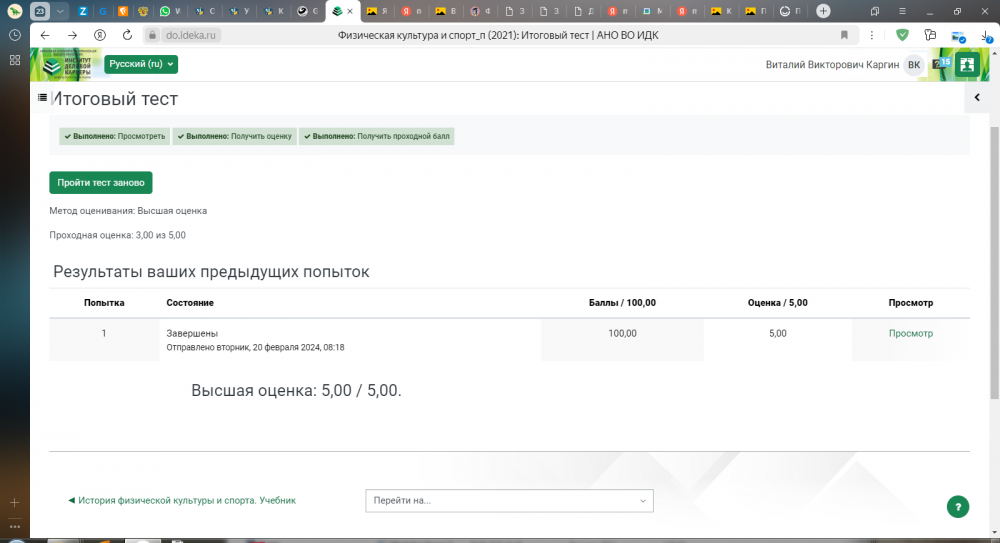Open the browser extensions icon
The width and height of the screenshot is (1000, 543).
click(x=930, y=35)
